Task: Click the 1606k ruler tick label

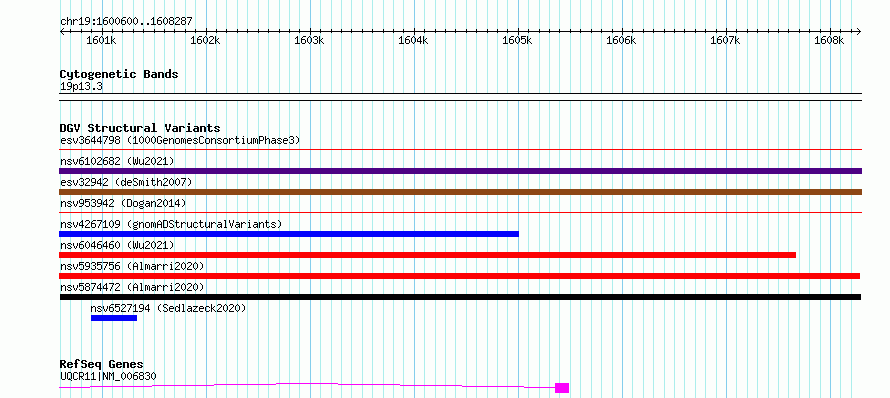Action: 622,41
